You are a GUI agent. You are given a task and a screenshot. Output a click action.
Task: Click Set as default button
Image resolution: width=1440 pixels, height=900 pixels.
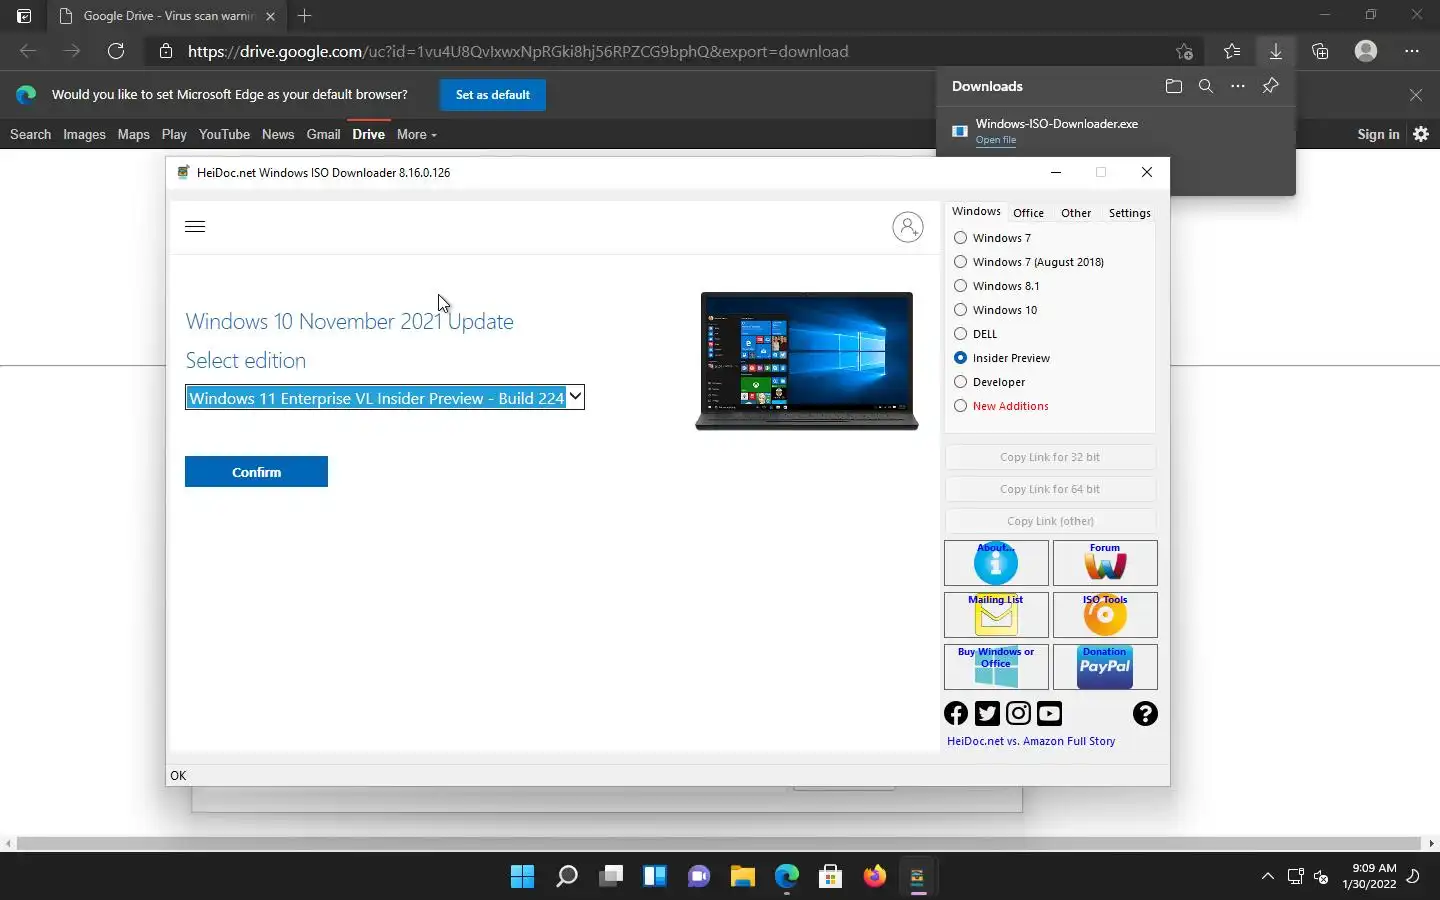click(x=493, y=95)
